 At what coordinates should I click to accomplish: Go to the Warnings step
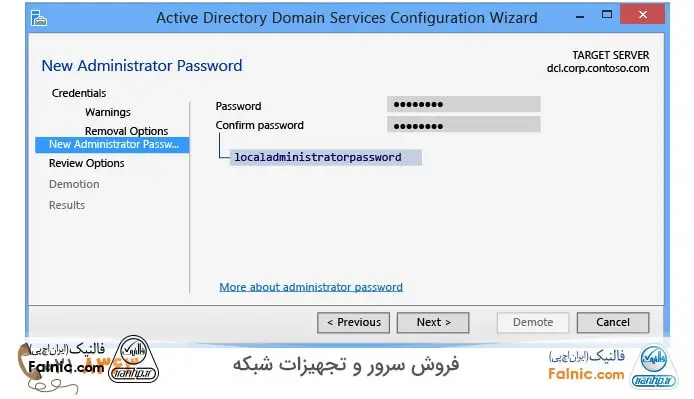coord(108,112)
